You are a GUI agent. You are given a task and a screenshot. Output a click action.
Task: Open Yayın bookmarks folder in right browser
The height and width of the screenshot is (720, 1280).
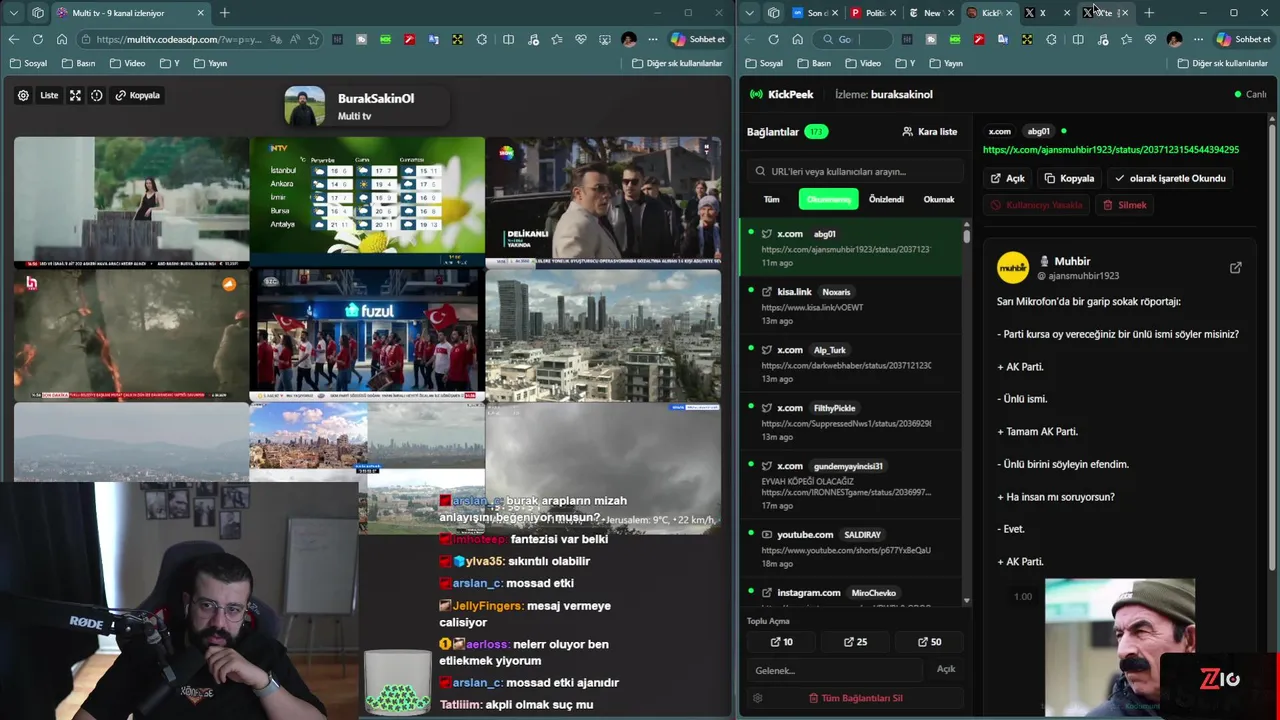[945, 63]
